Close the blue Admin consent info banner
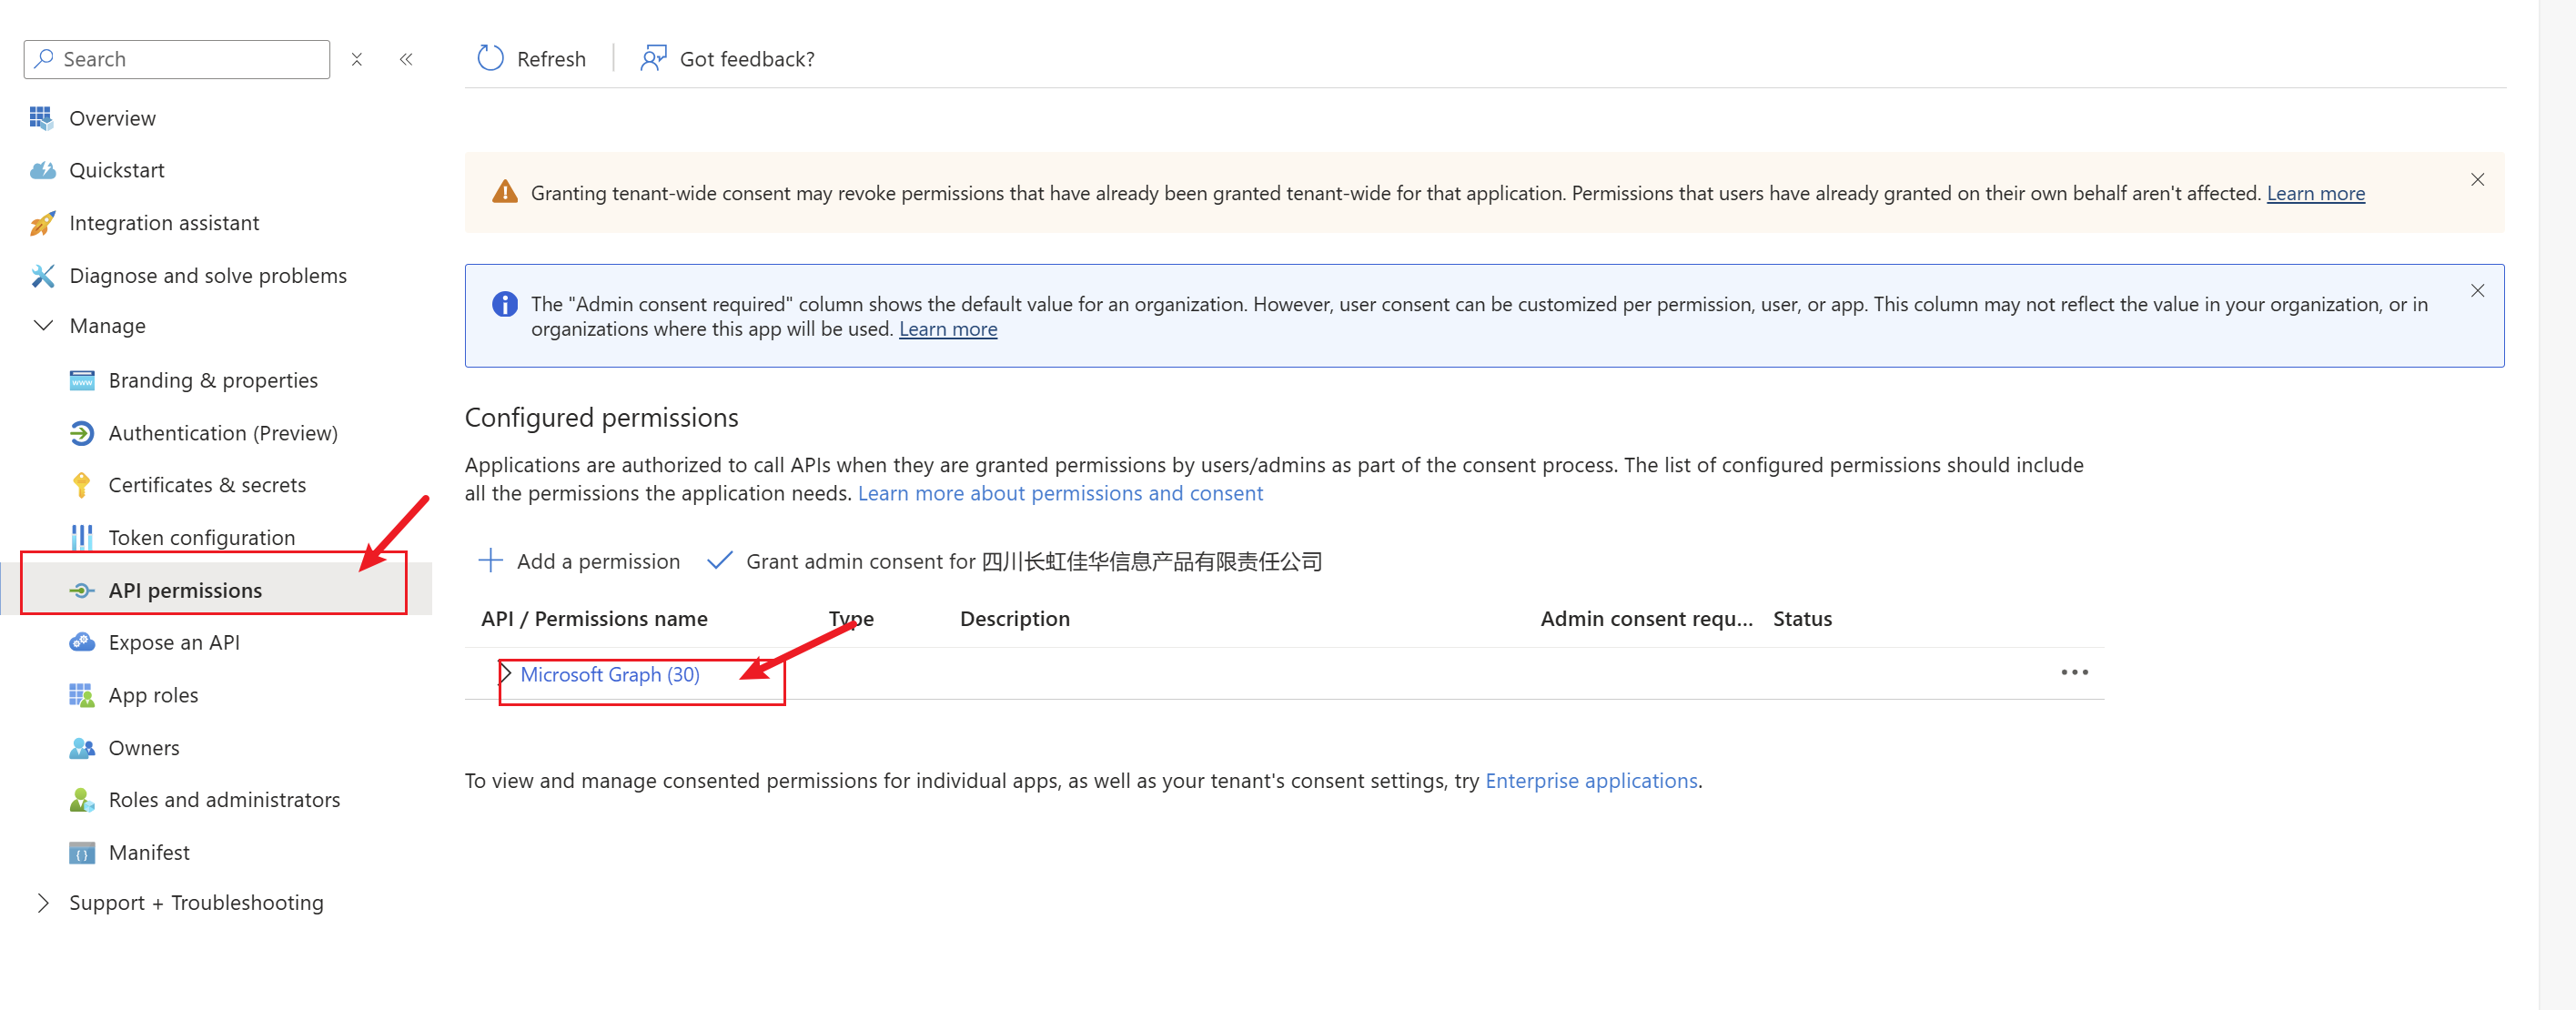The height and width of the screenshot is (1010, 2576). (2477, 291)
